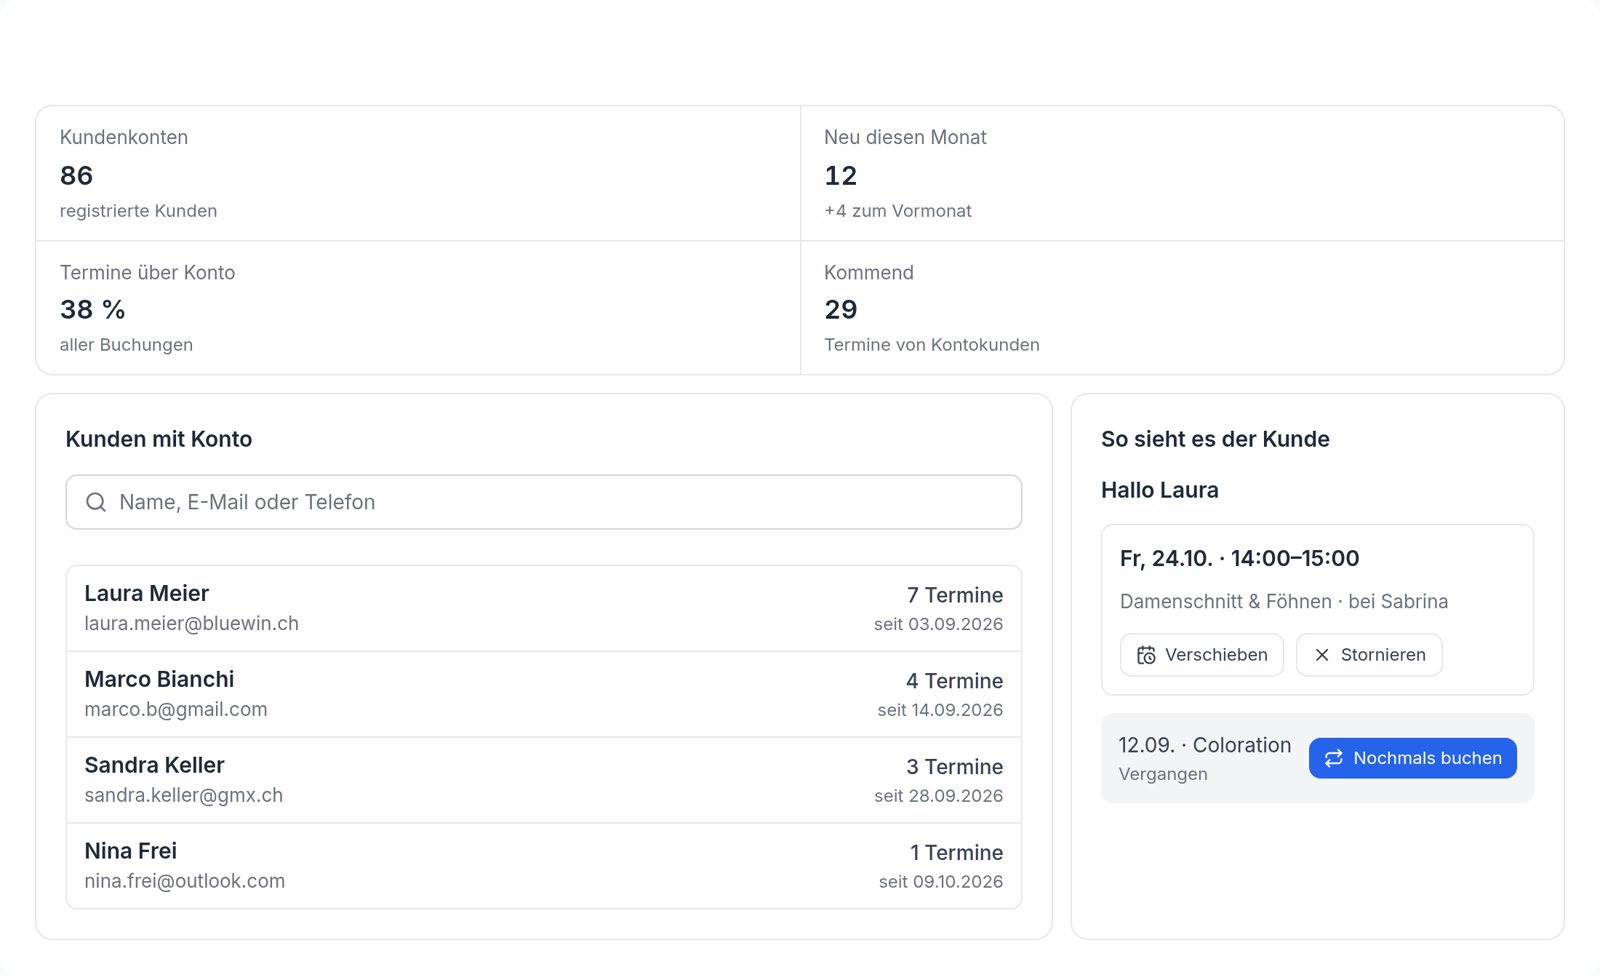Click date seit 09.10.2026
The width and height of the screenshot is (1600, 975).
[941, 882]
